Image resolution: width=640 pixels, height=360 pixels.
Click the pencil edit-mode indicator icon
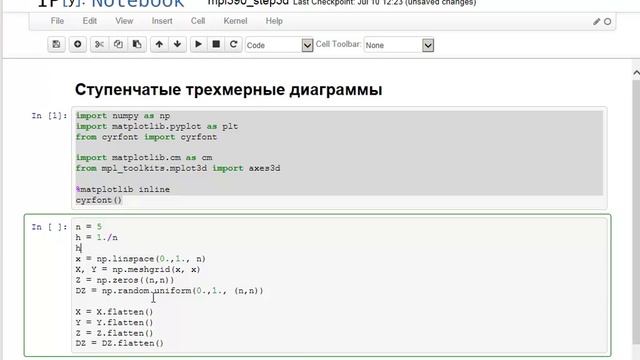pos(597,22)
